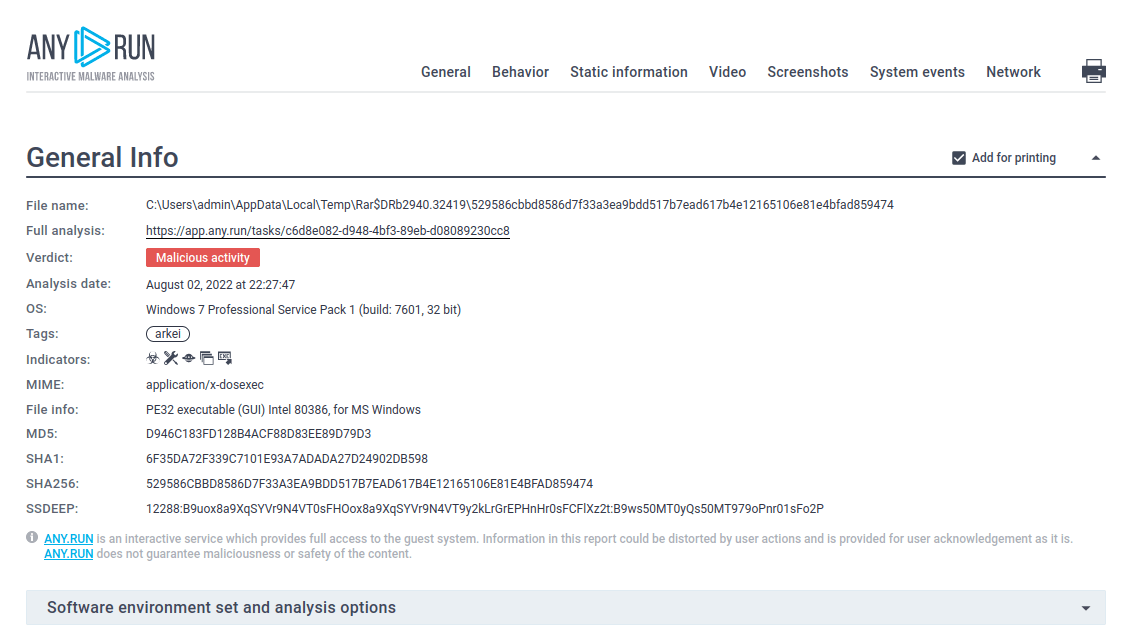Open the full analysis link
Image resolution: width=1132 pixels, height=644 pixels.
click(x=328, y=230)
